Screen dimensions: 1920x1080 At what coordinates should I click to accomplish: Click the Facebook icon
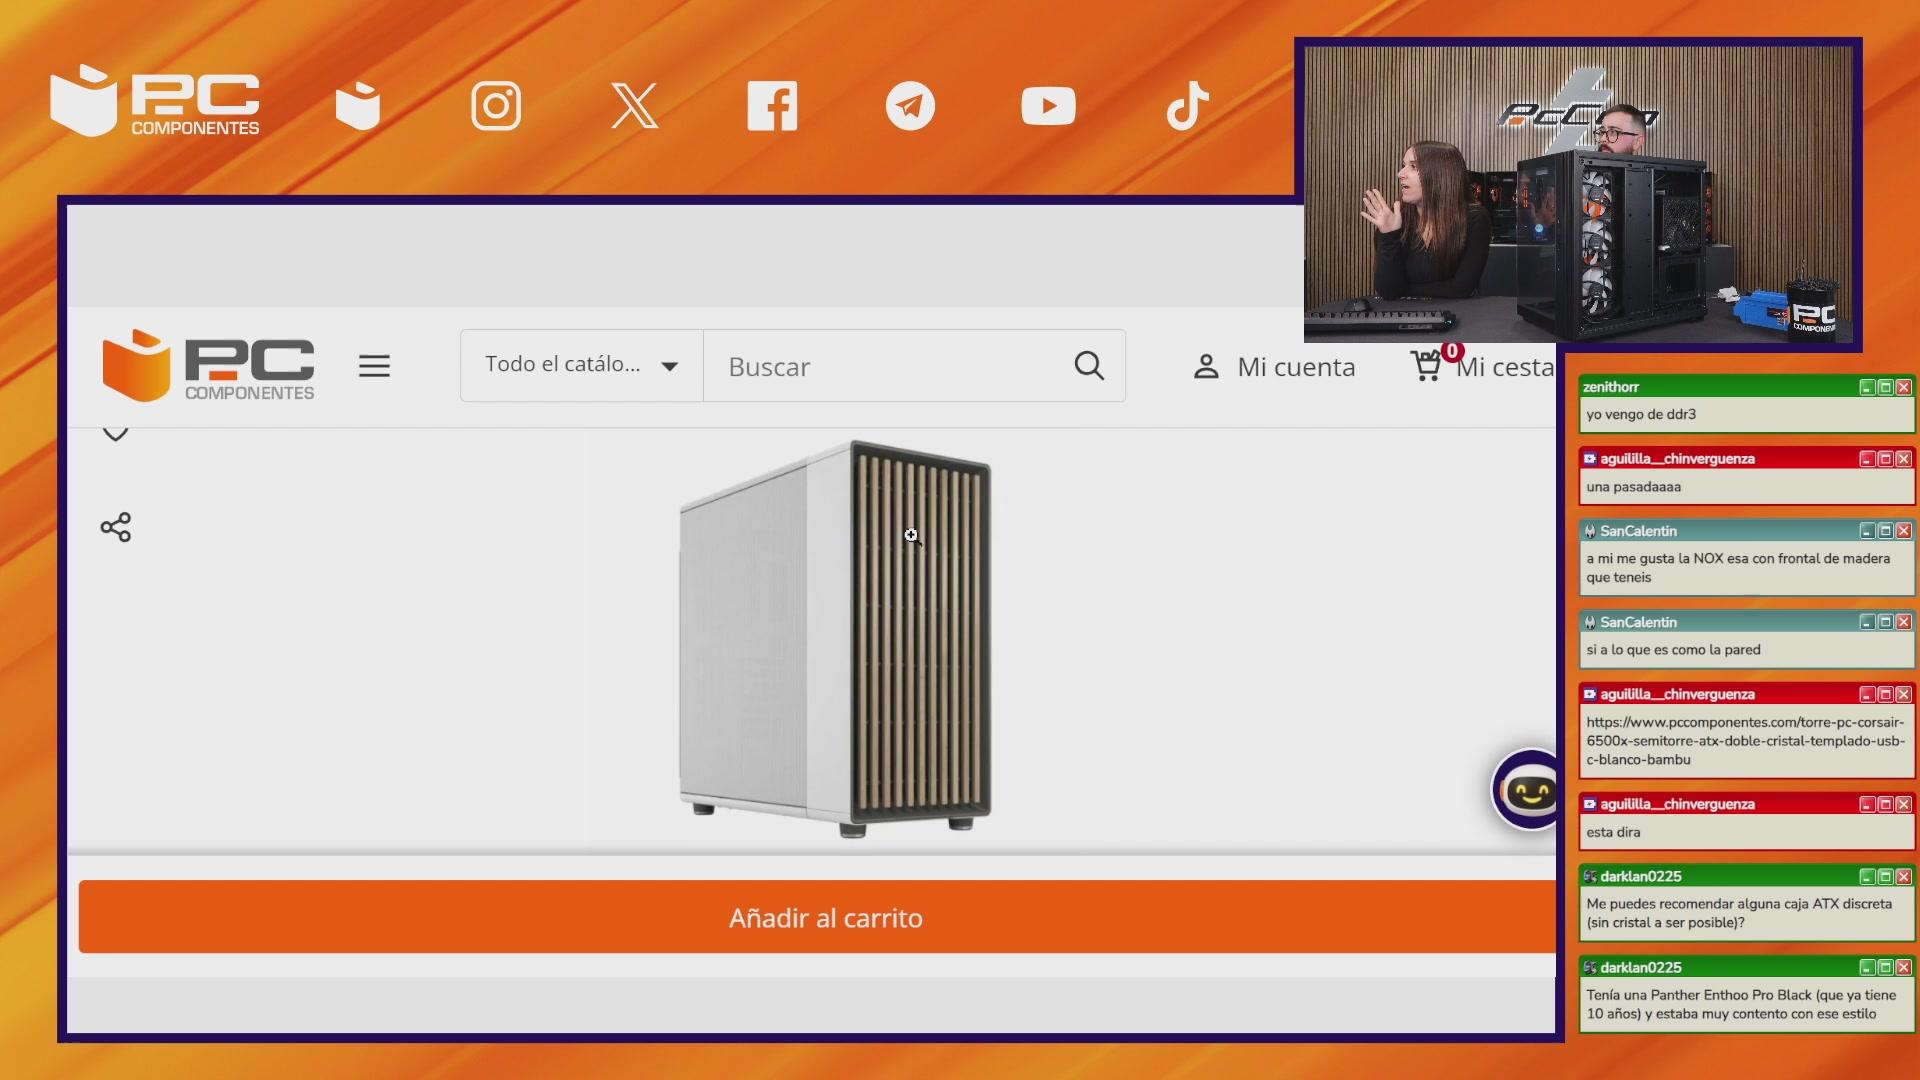(772, 106)
